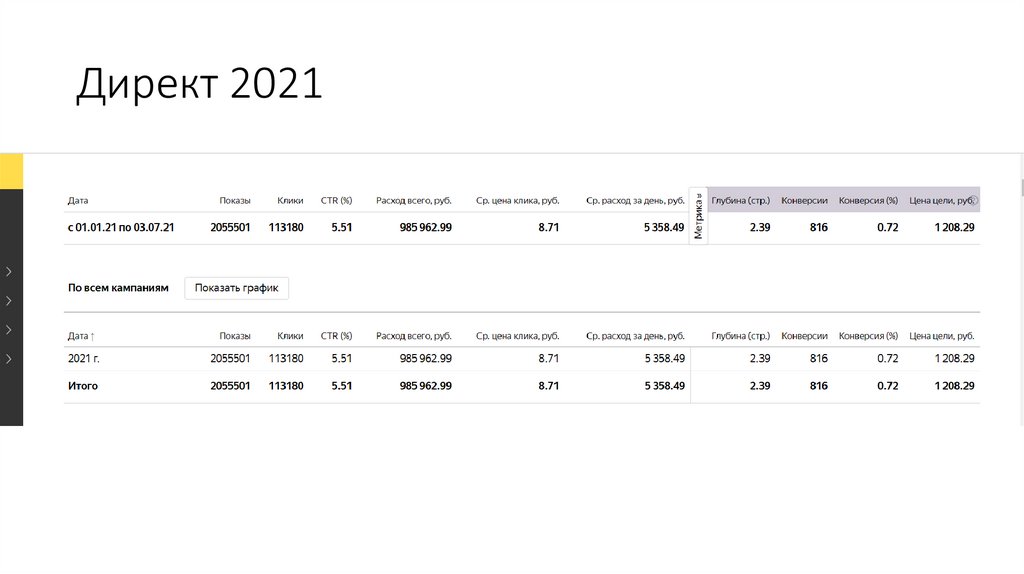Expand the third sidebar chevron from top
Image resolution: width=1024 pixels, height=574 pixels.
(x=8, y=330)
